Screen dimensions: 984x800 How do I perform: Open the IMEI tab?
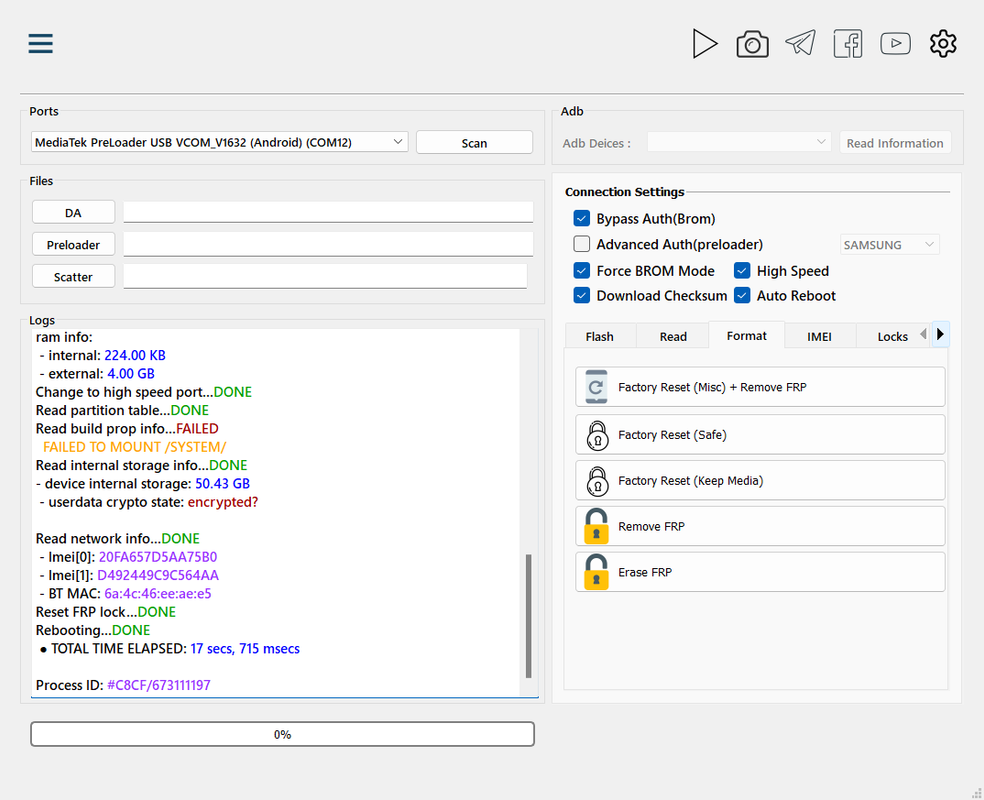click(x=819, y=336)
